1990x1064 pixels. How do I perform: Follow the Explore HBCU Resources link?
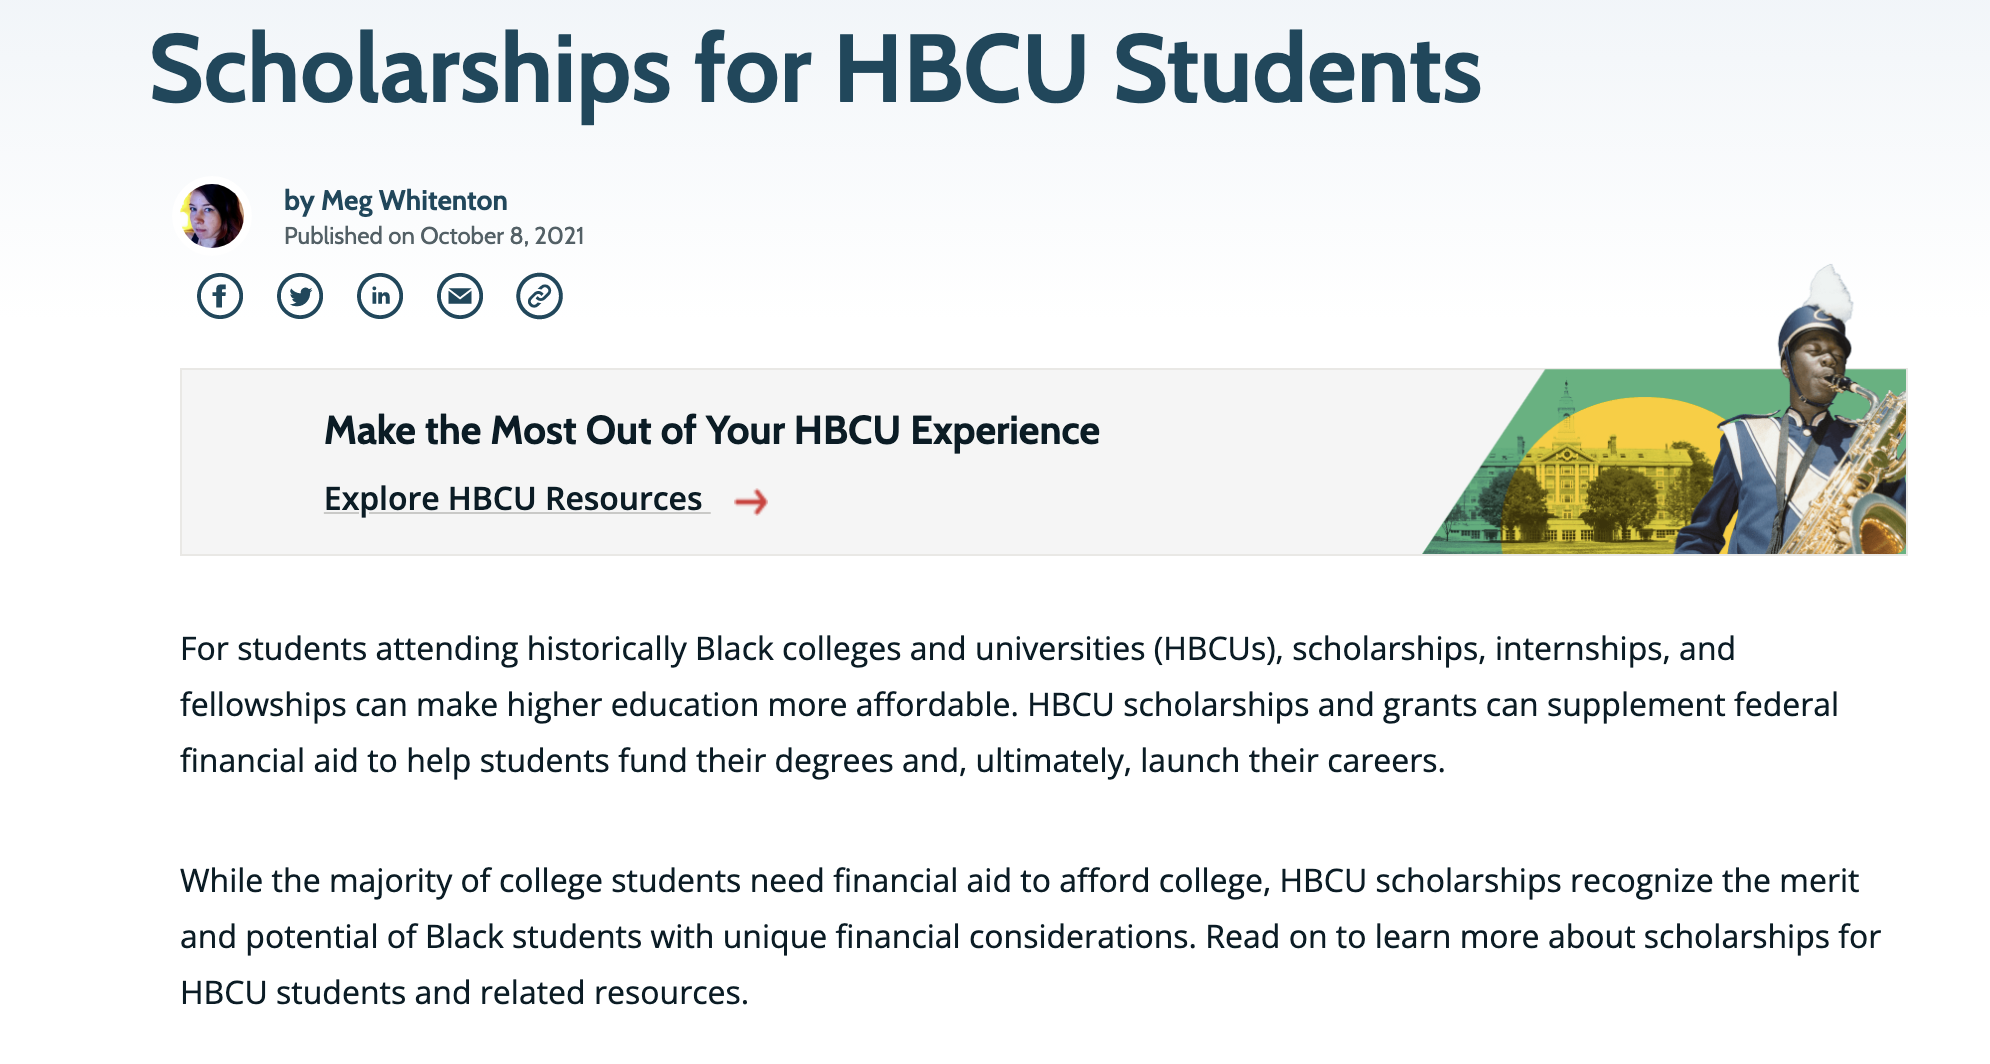(x=513, y=498)
